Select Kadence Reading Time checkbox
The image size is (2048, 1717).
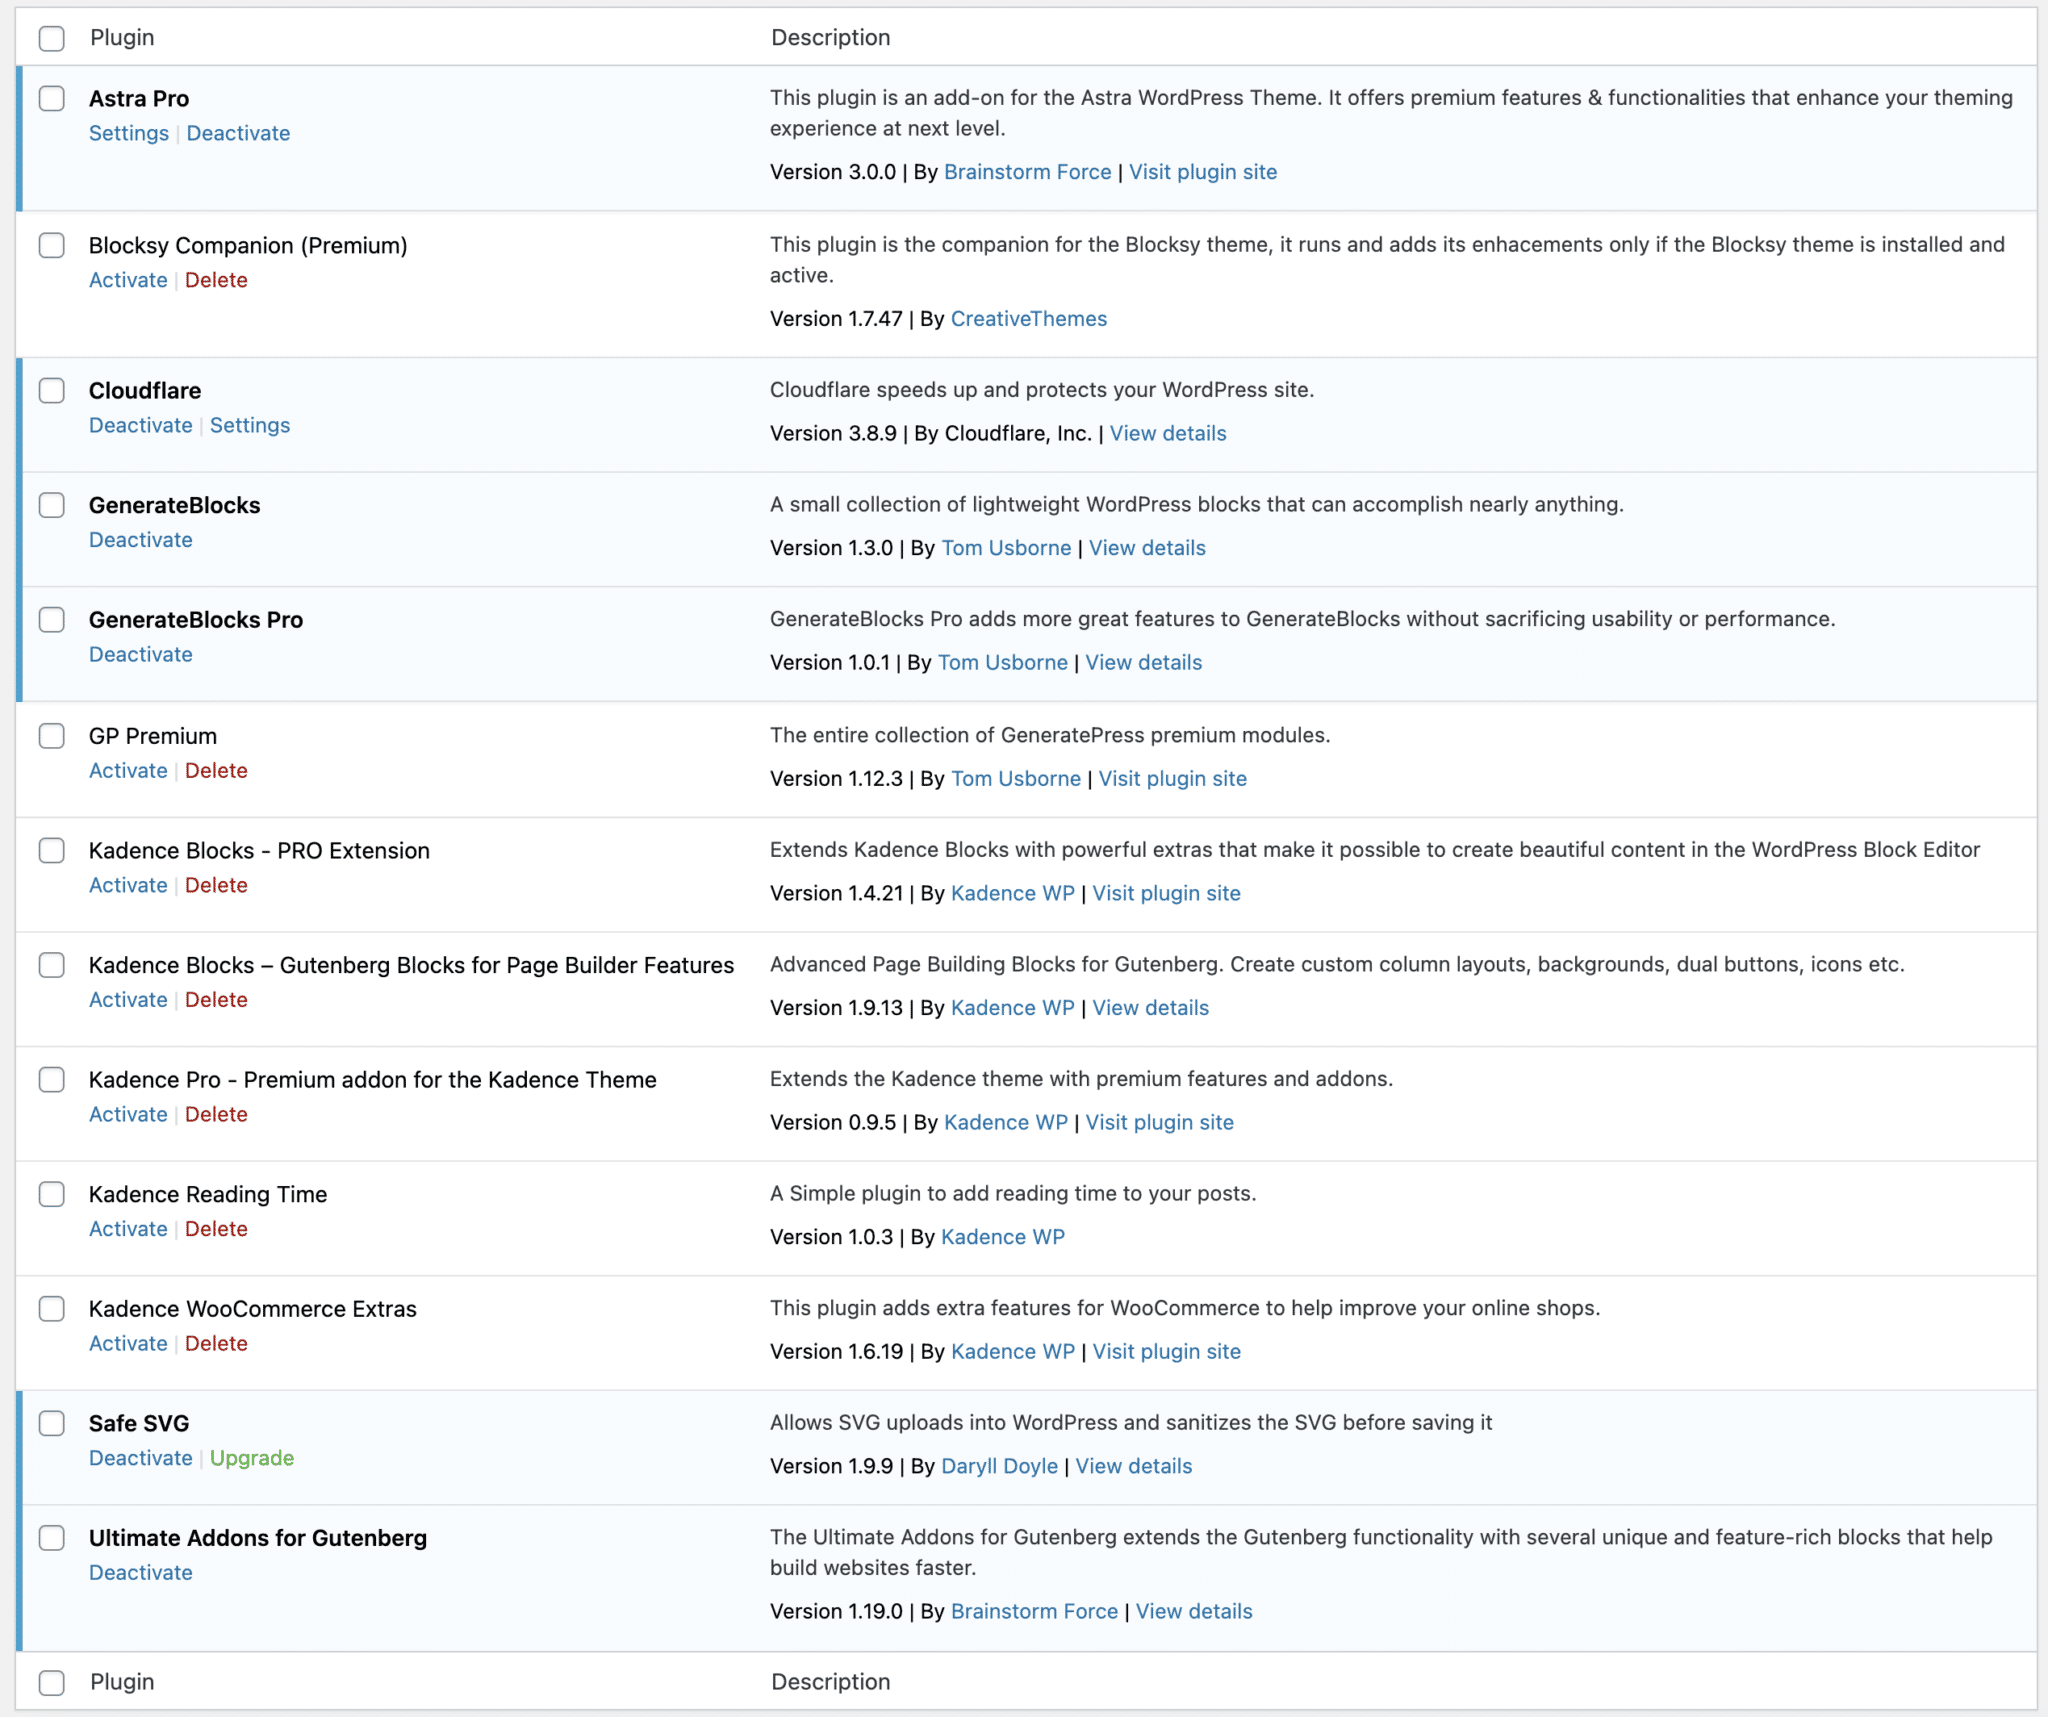pyautogui.click(x=52, y=1194)
